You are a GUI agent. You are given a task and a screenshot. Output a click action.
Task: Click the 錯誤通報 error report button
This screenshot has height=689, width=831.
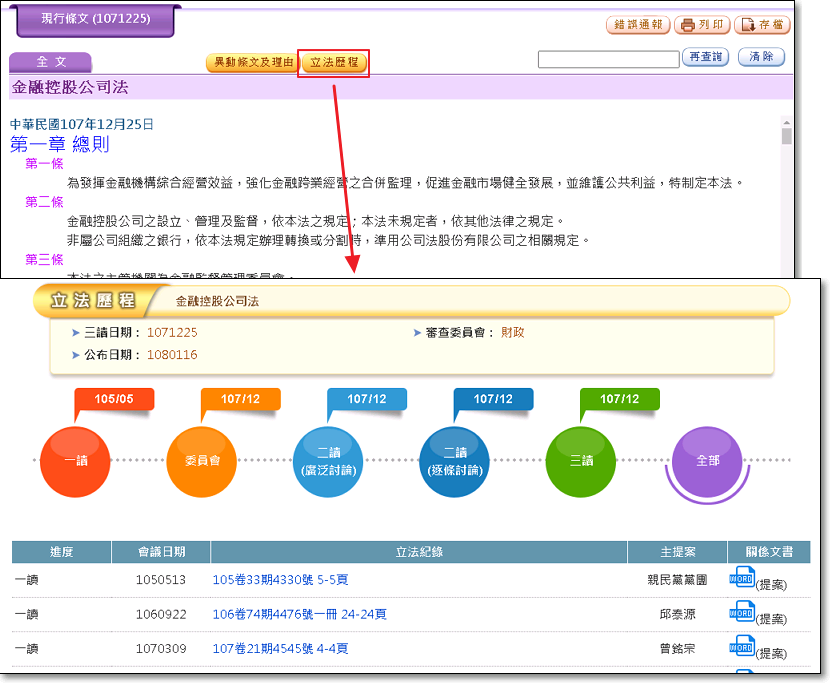coord(637,25)
